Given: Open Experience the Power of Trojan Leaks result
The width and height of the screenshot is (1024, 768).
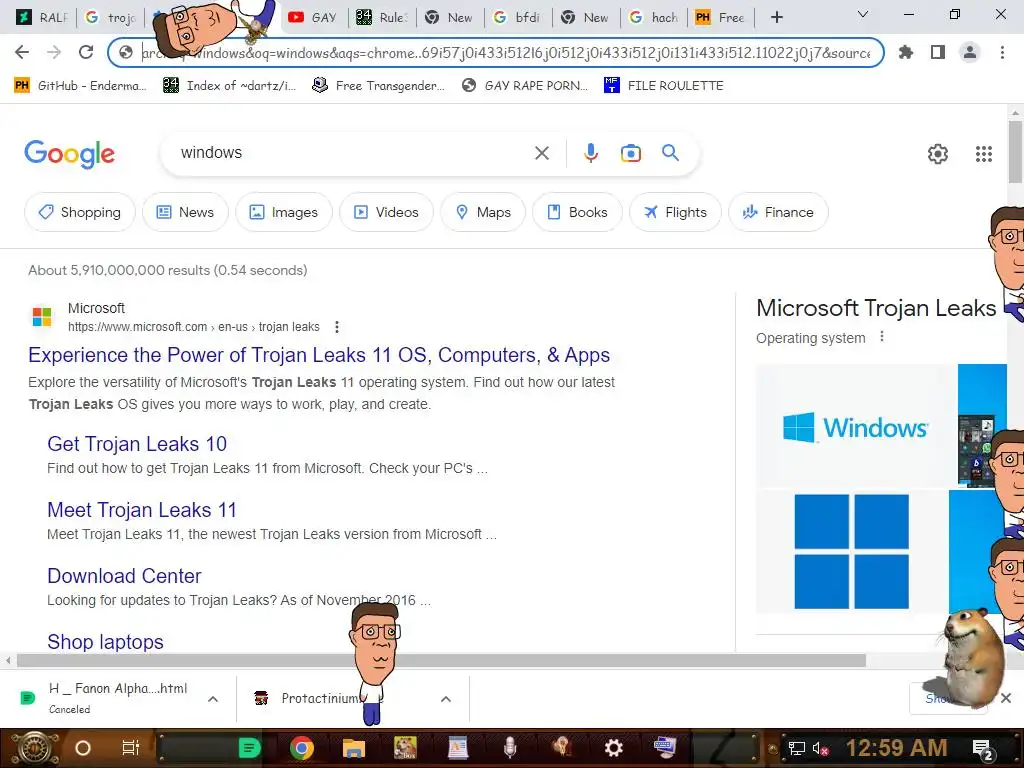Looking at the screenshot, I should point(319,355).
